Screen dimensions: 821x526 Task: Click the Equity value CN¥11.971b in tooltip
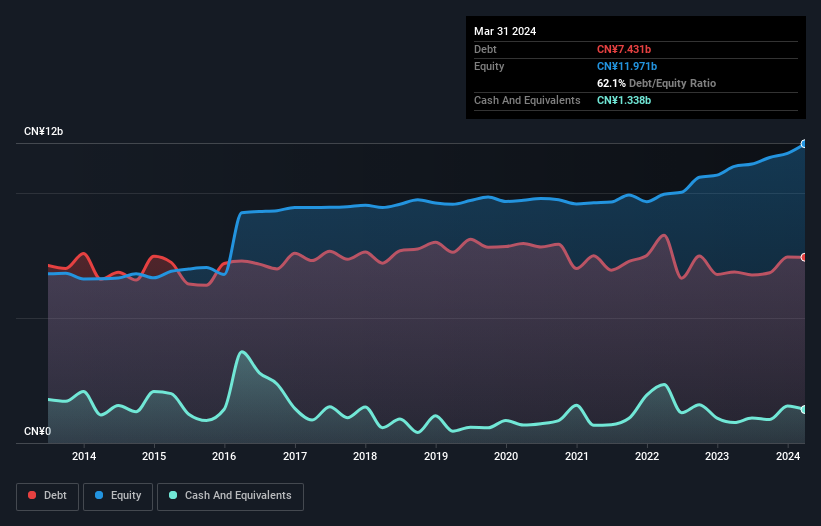[x=627, y=66]
